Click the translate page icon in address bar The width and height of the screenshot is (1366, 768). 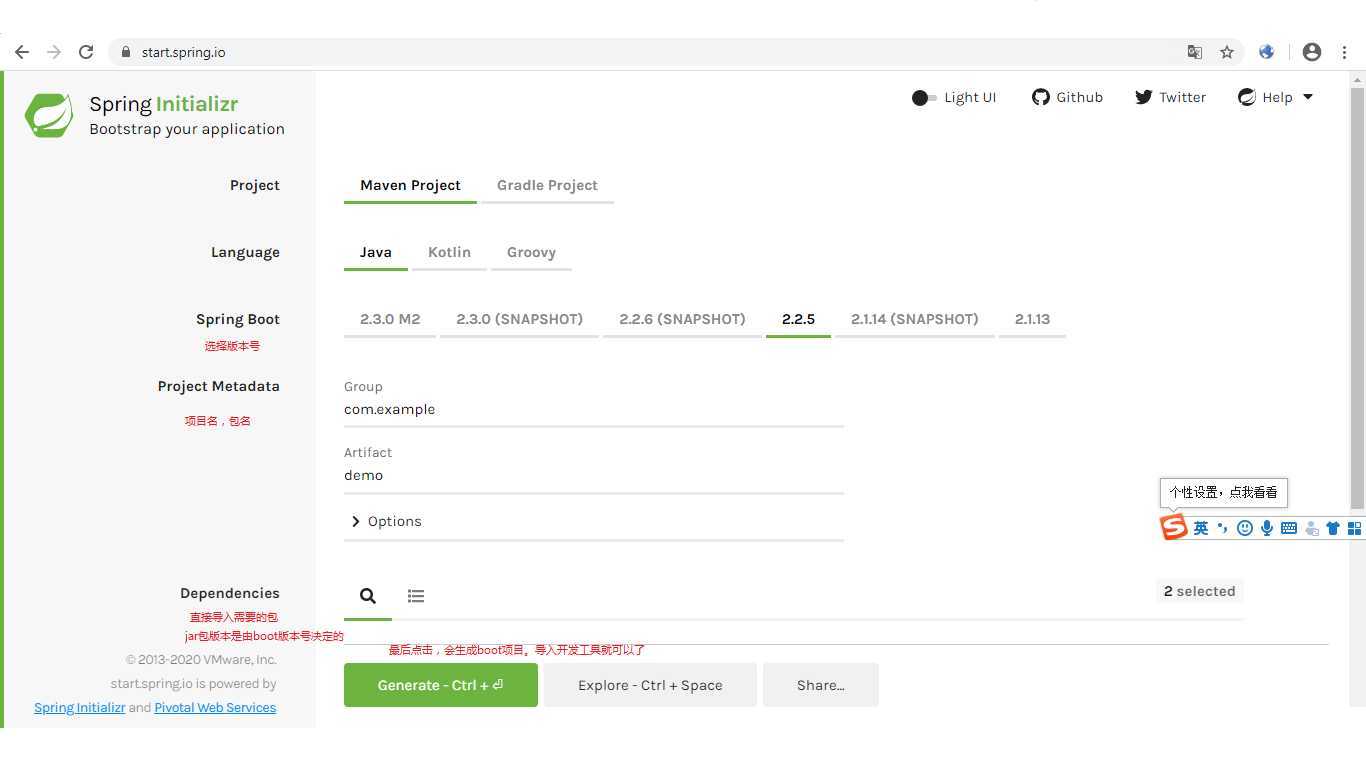coord(1194,52)
